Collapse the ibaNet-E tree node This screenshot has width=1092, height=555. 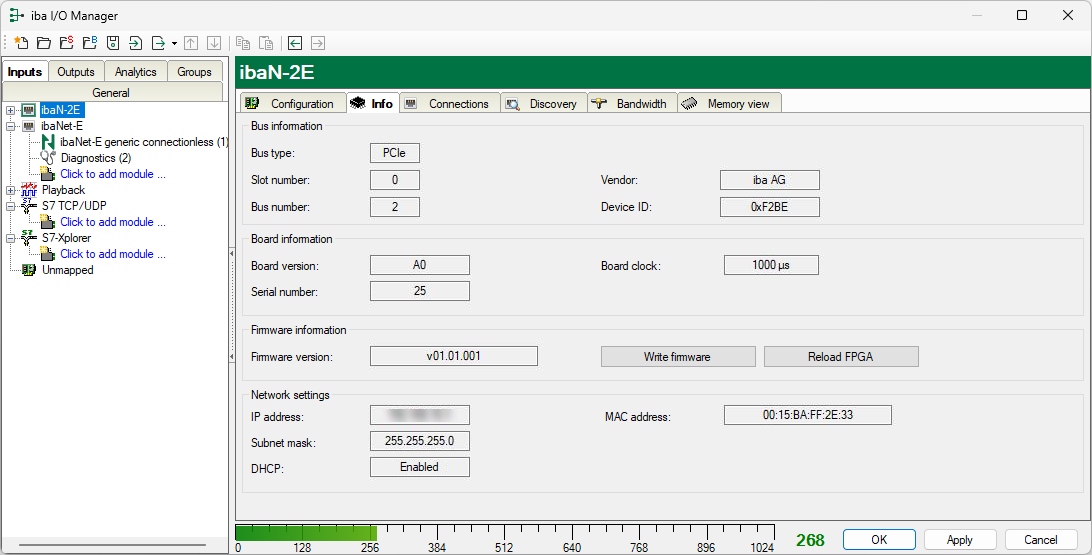10,126
